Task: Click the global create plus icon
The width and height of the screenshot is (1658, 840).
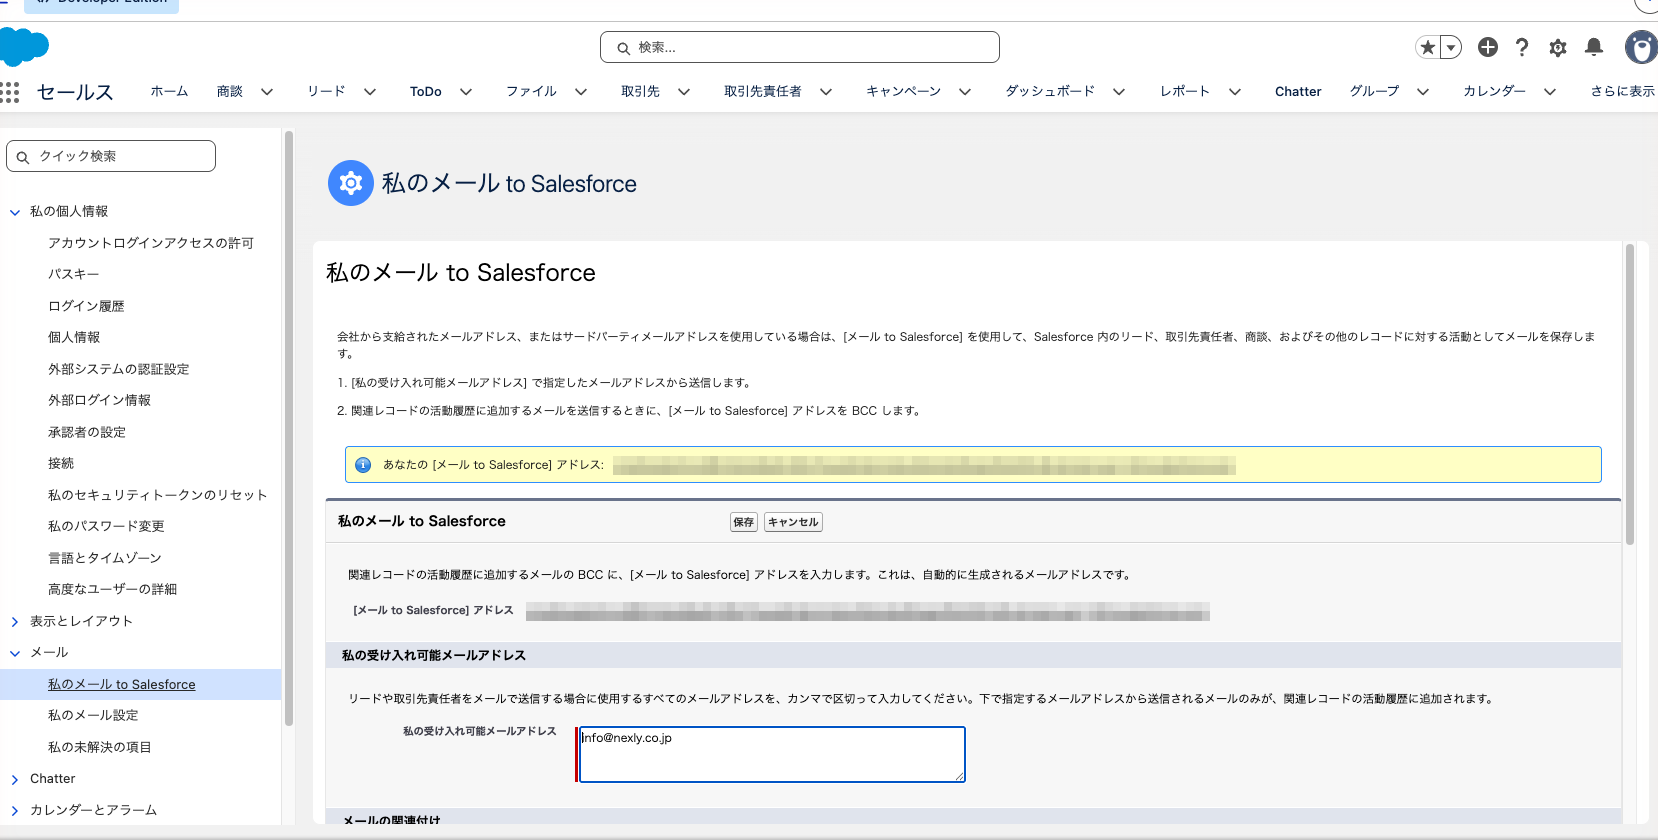Action: click(x=1488, y=47)
